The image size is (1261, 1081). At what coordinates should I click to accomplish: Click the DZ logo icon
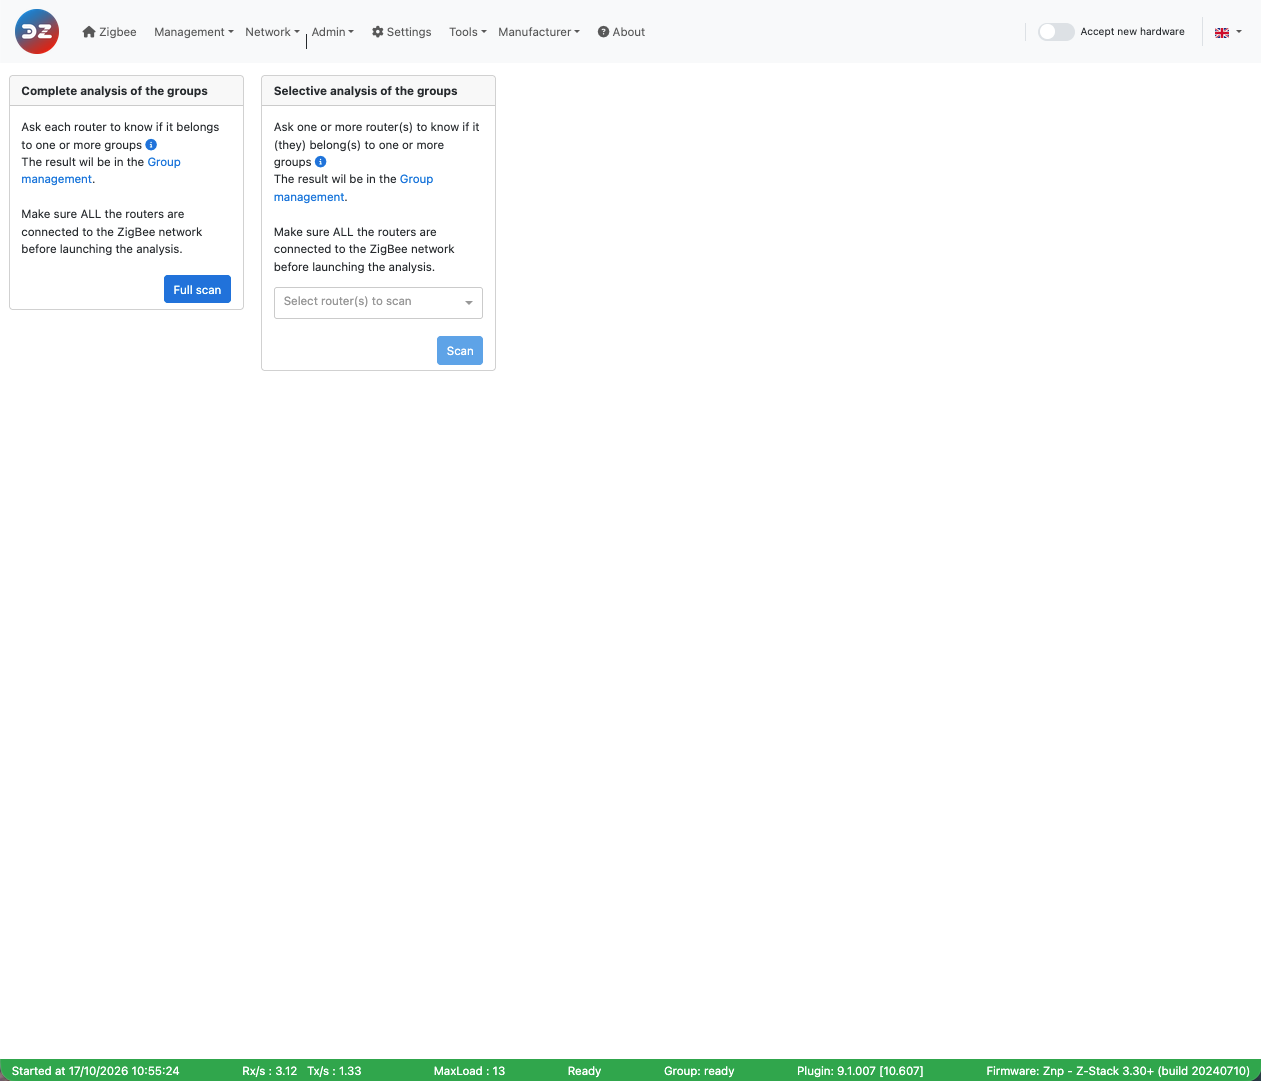coord(37,32)
